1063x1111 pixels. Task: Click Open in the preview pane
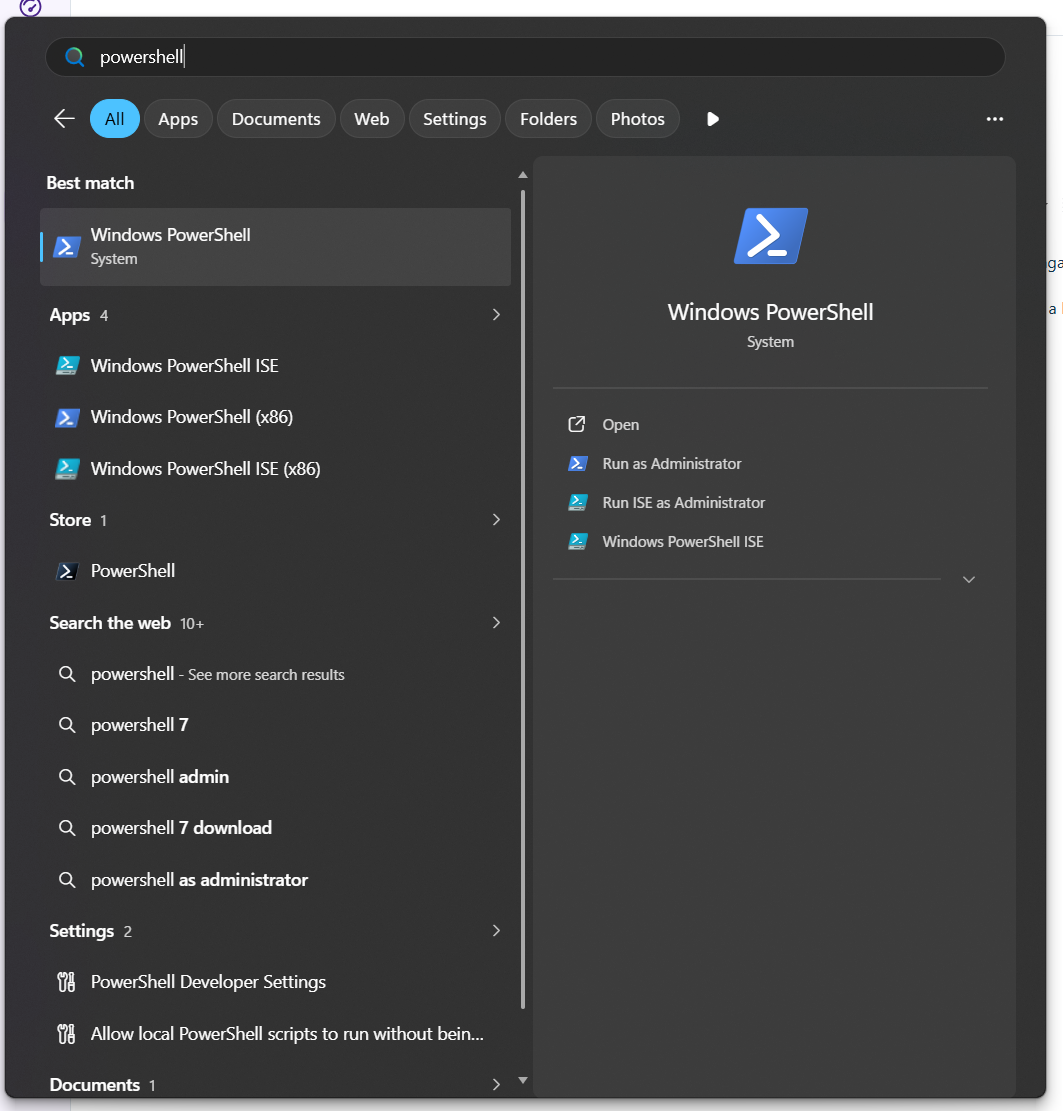(621, 424)
